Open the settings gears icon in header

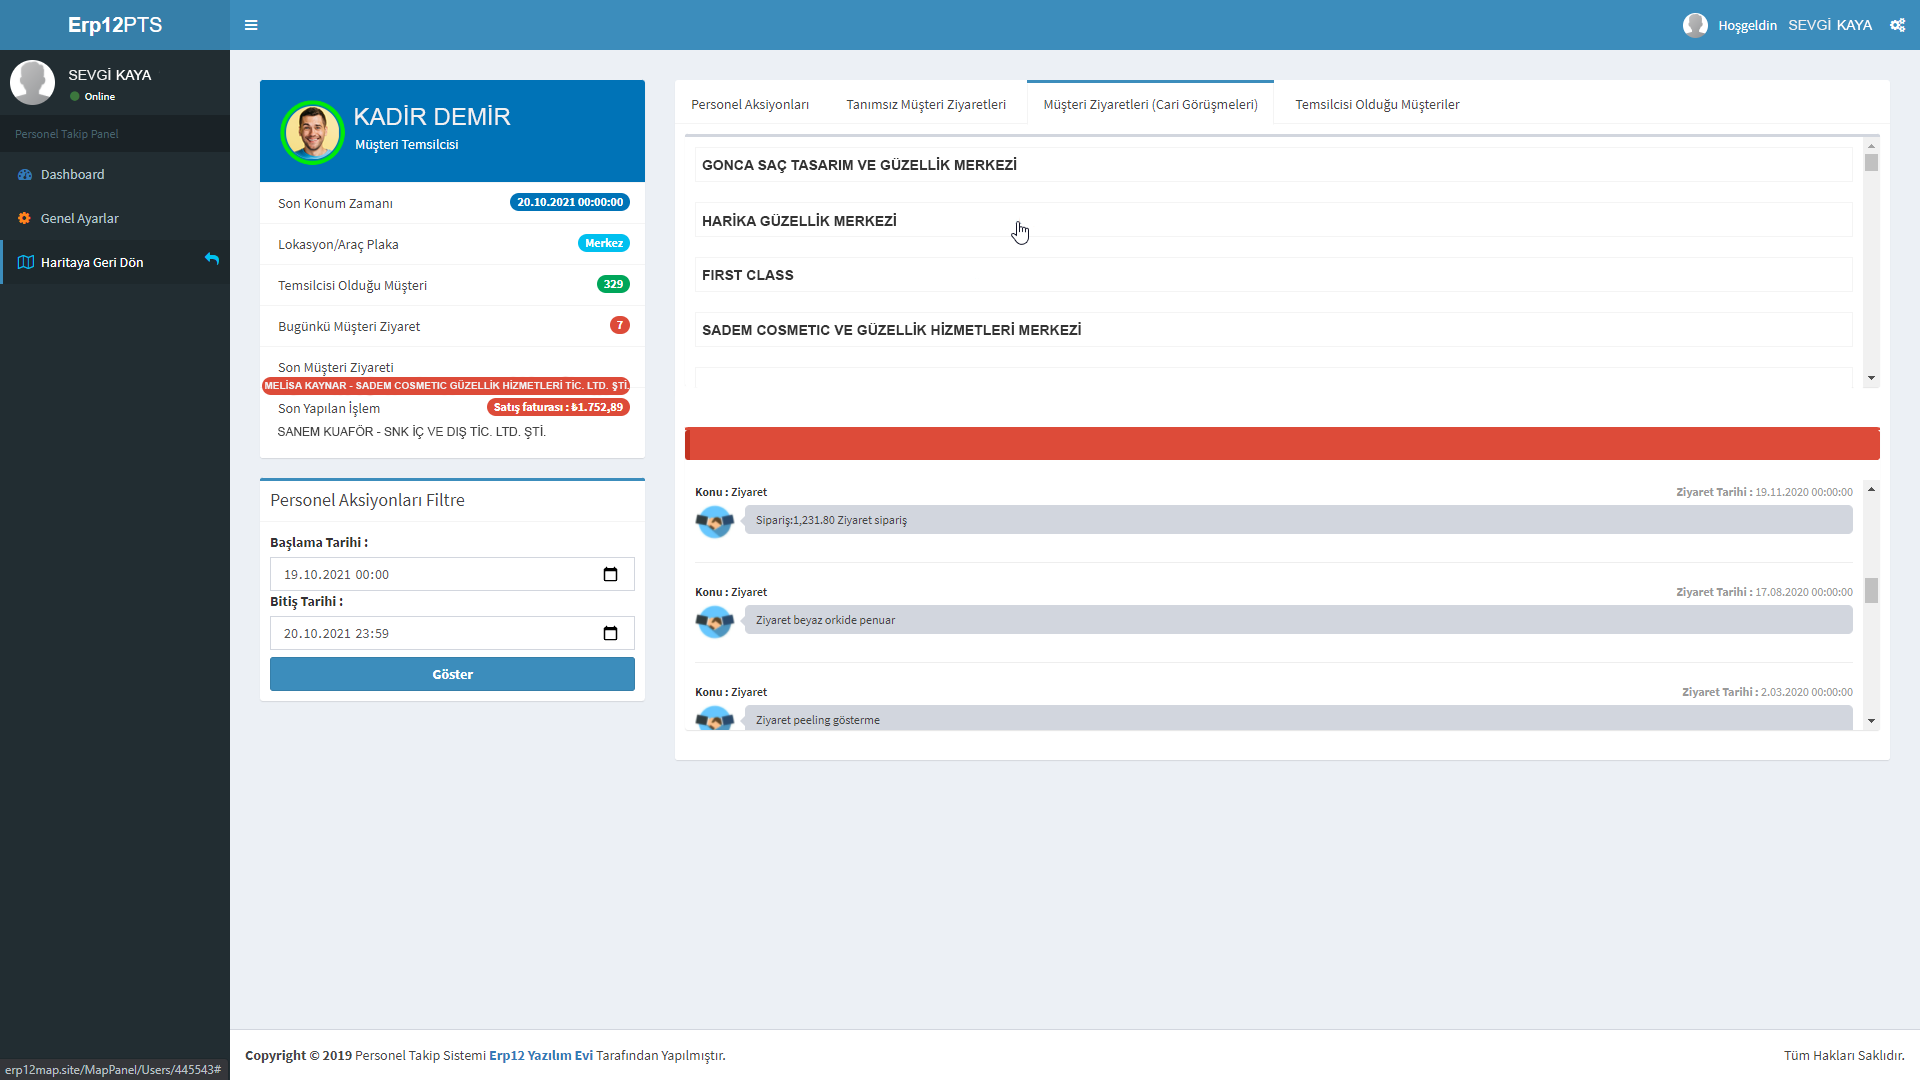1897,25
